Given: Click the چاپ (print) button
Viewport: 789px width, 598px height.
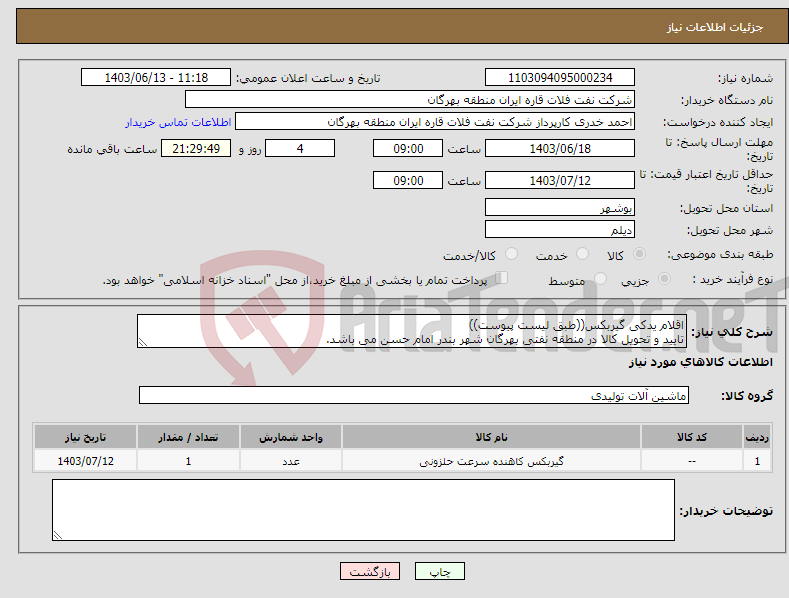Looking at the screenshot, I should tap(440, 572).
